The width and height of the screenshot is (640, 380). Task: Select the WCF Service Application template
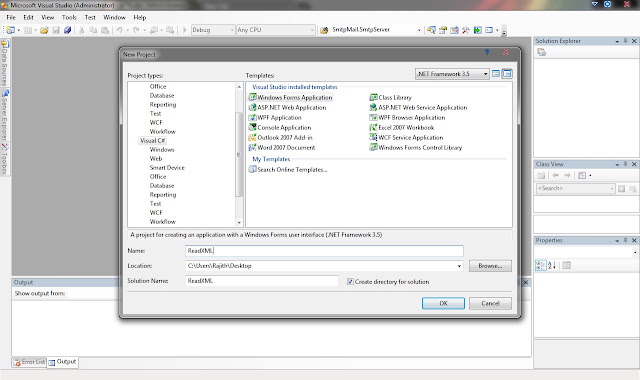407,138
